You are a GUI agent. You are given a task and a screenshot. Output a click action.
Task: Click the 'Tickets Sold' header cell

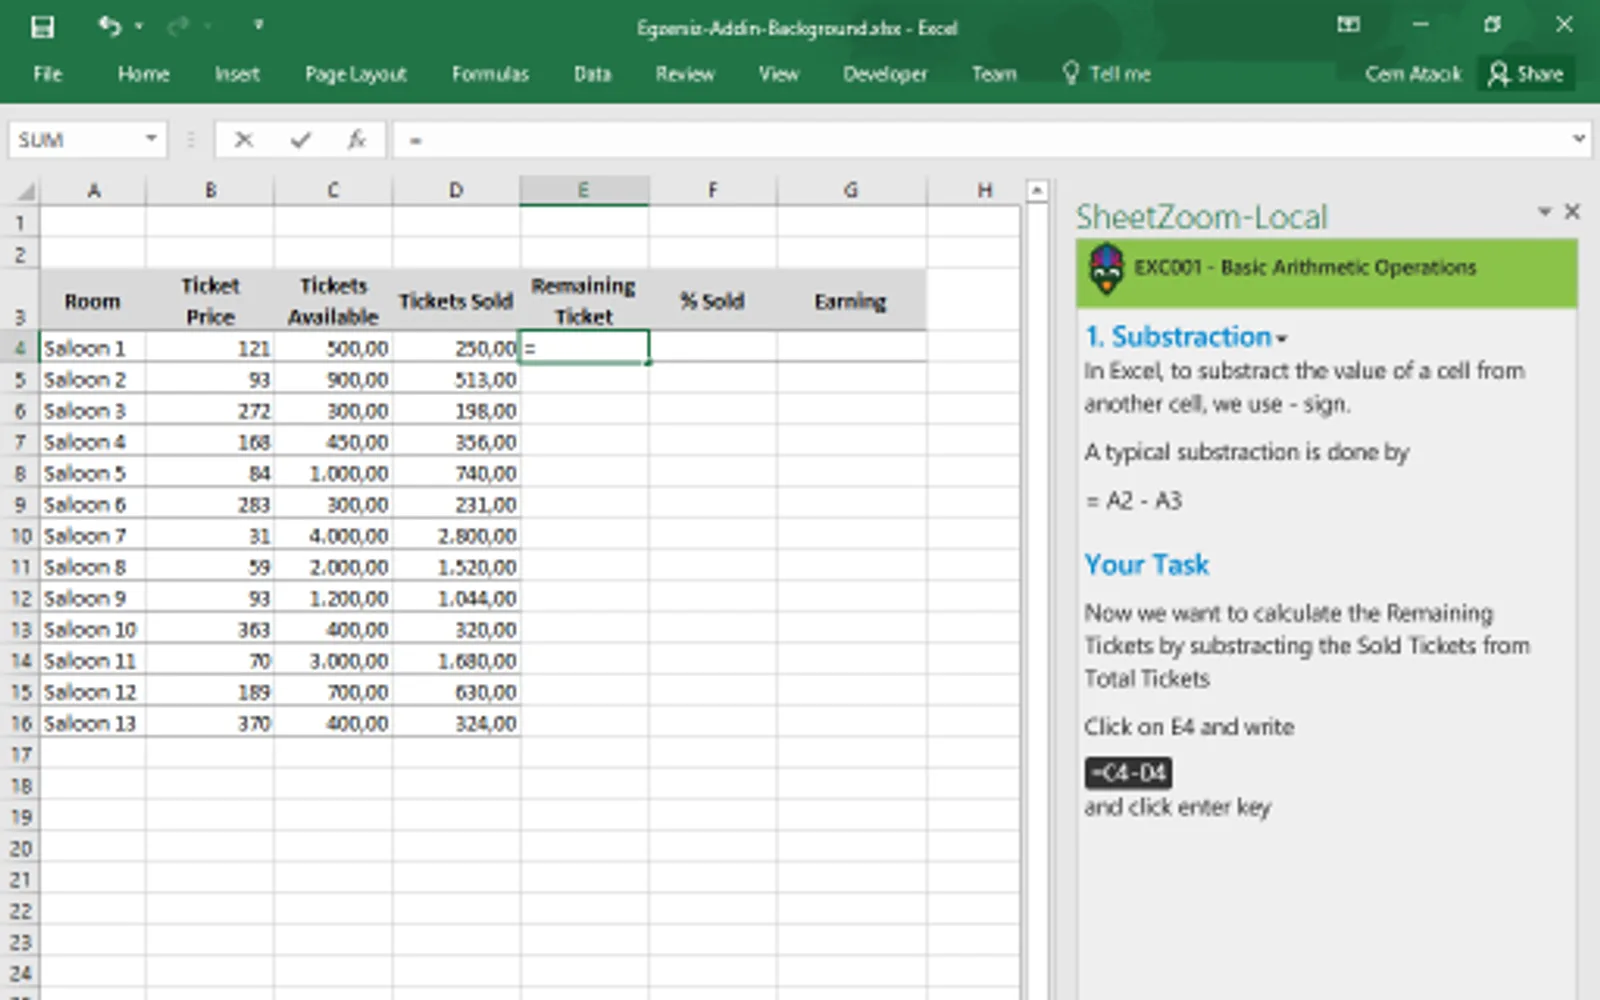click(x=456, y=301)
